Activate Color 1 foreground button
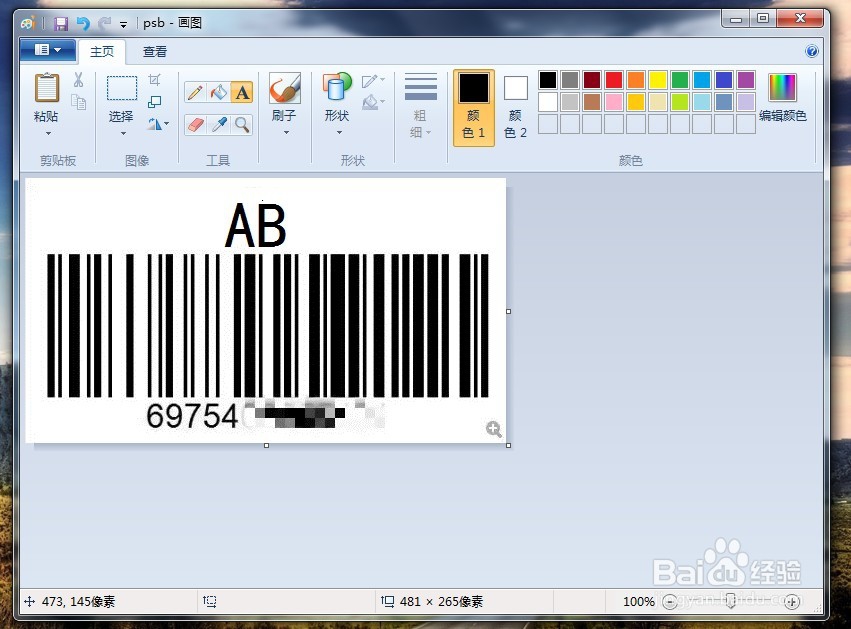The height and width of the screenshot is (629, 851). [x=474, y=107]
